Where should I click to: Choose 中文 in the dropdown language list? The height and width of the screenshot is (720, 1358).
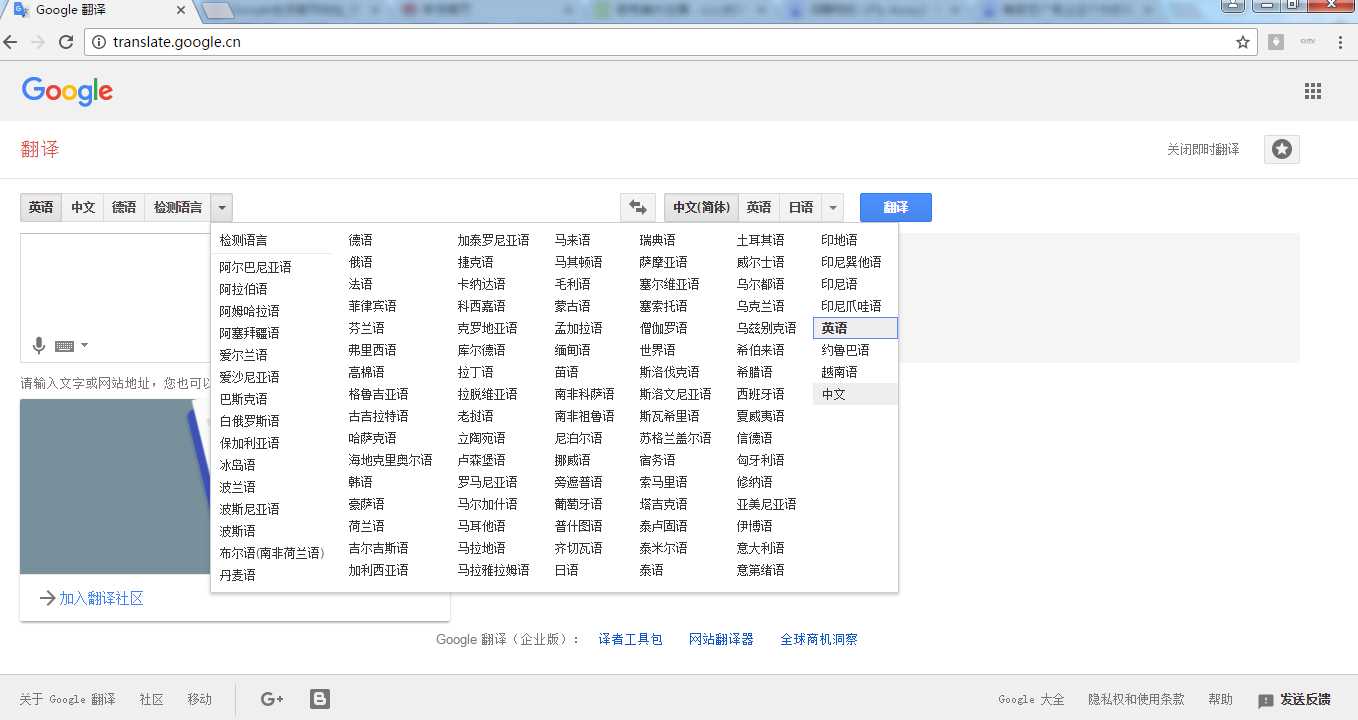[x=855, y=394]
